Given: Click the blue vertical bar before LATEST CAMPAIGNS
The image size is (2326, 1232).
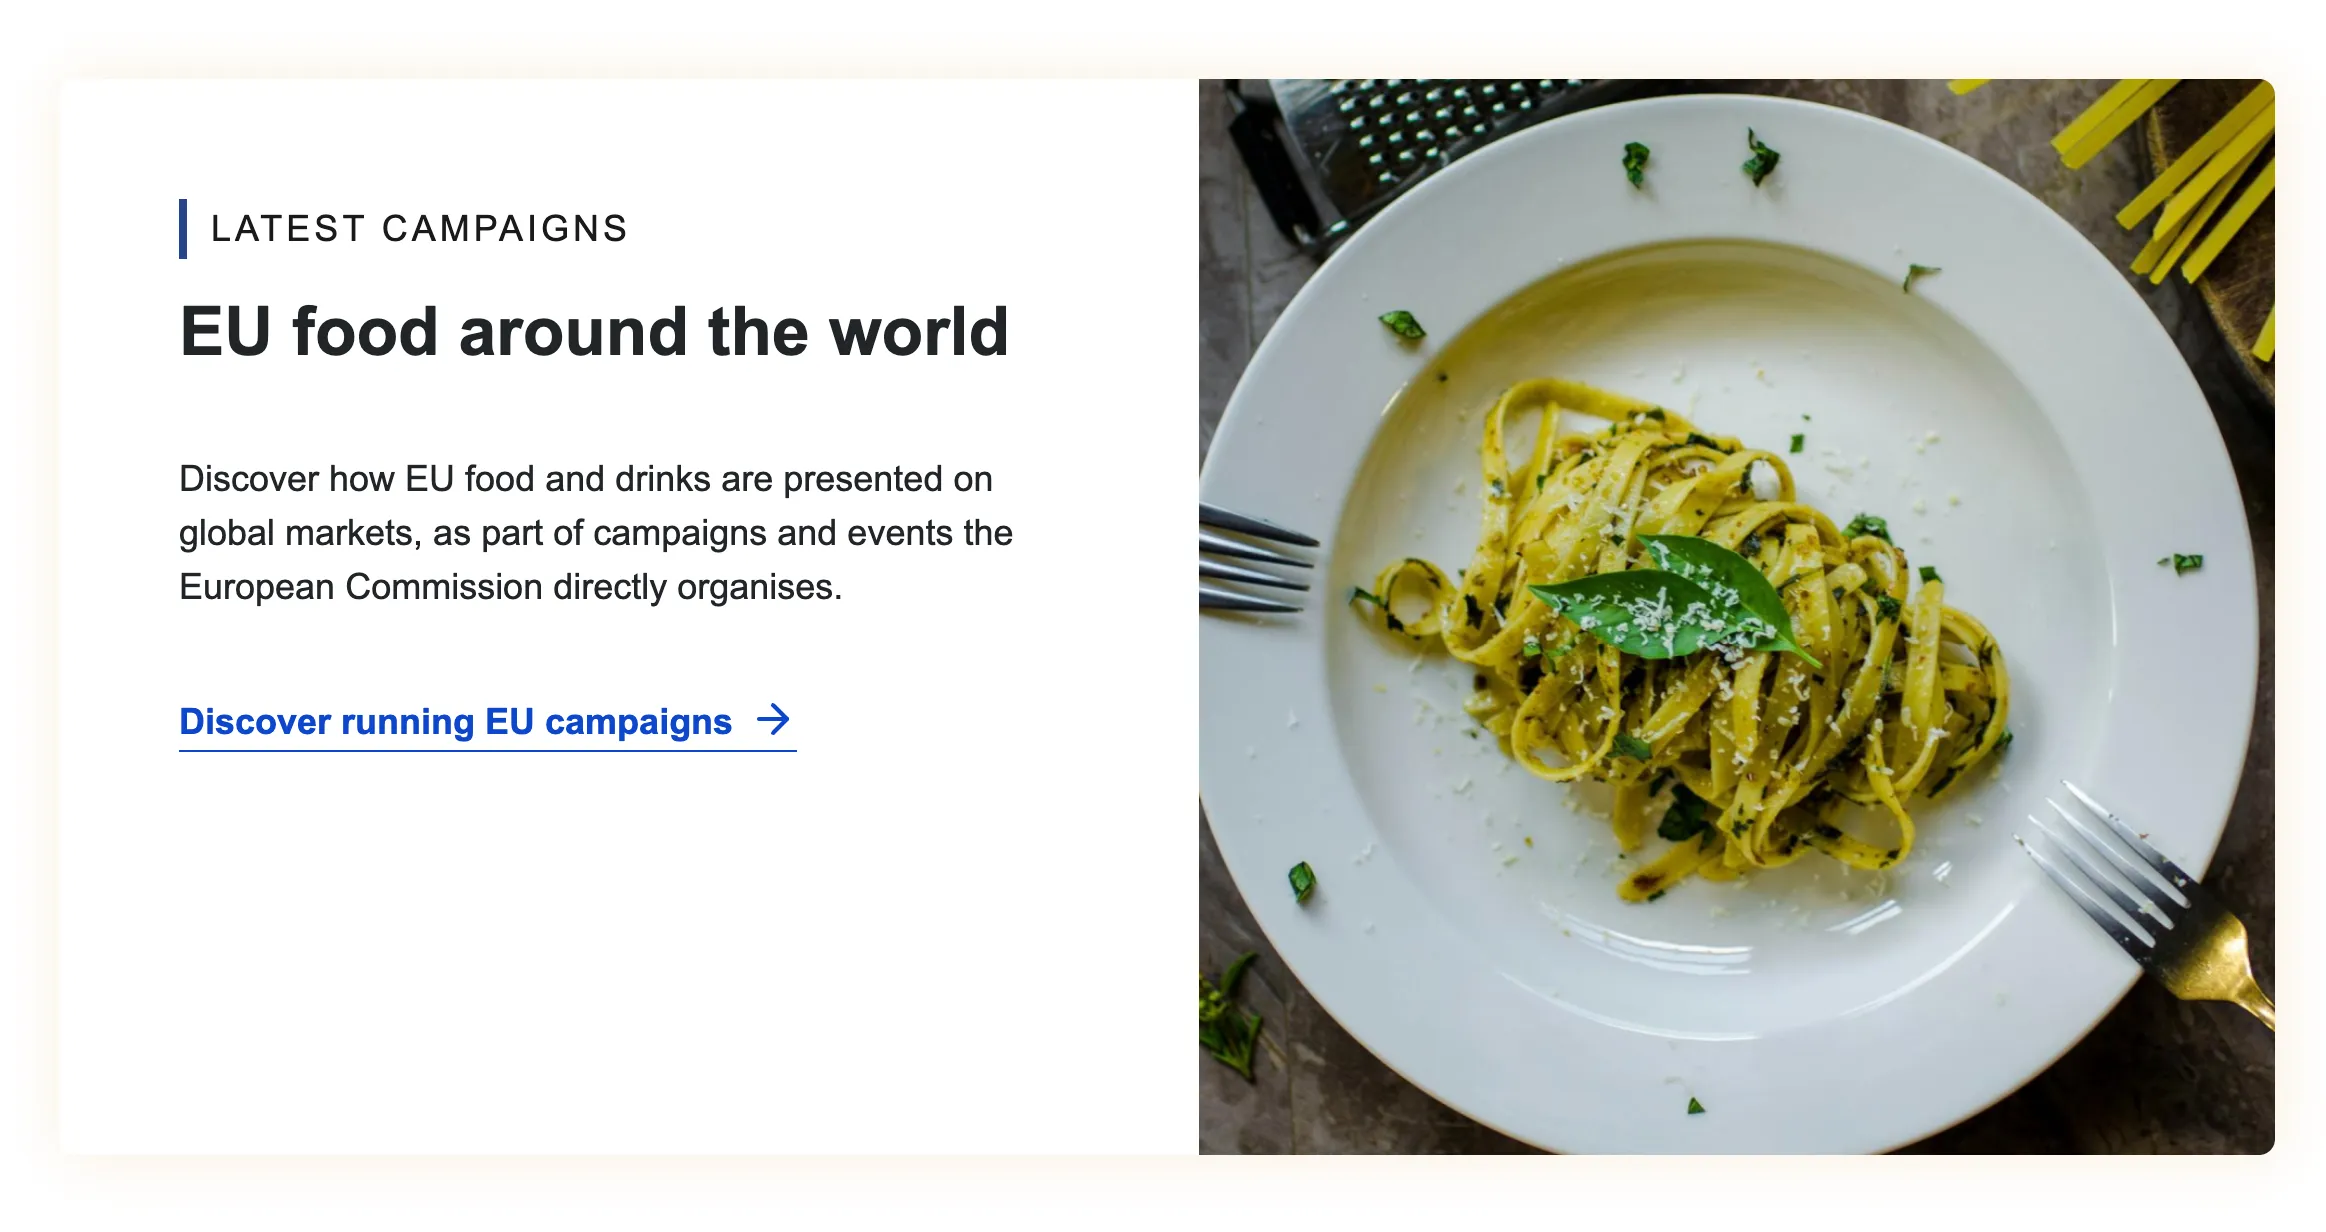Looking at the screenshot, I should pyautogui.click(x=183, y=229).
